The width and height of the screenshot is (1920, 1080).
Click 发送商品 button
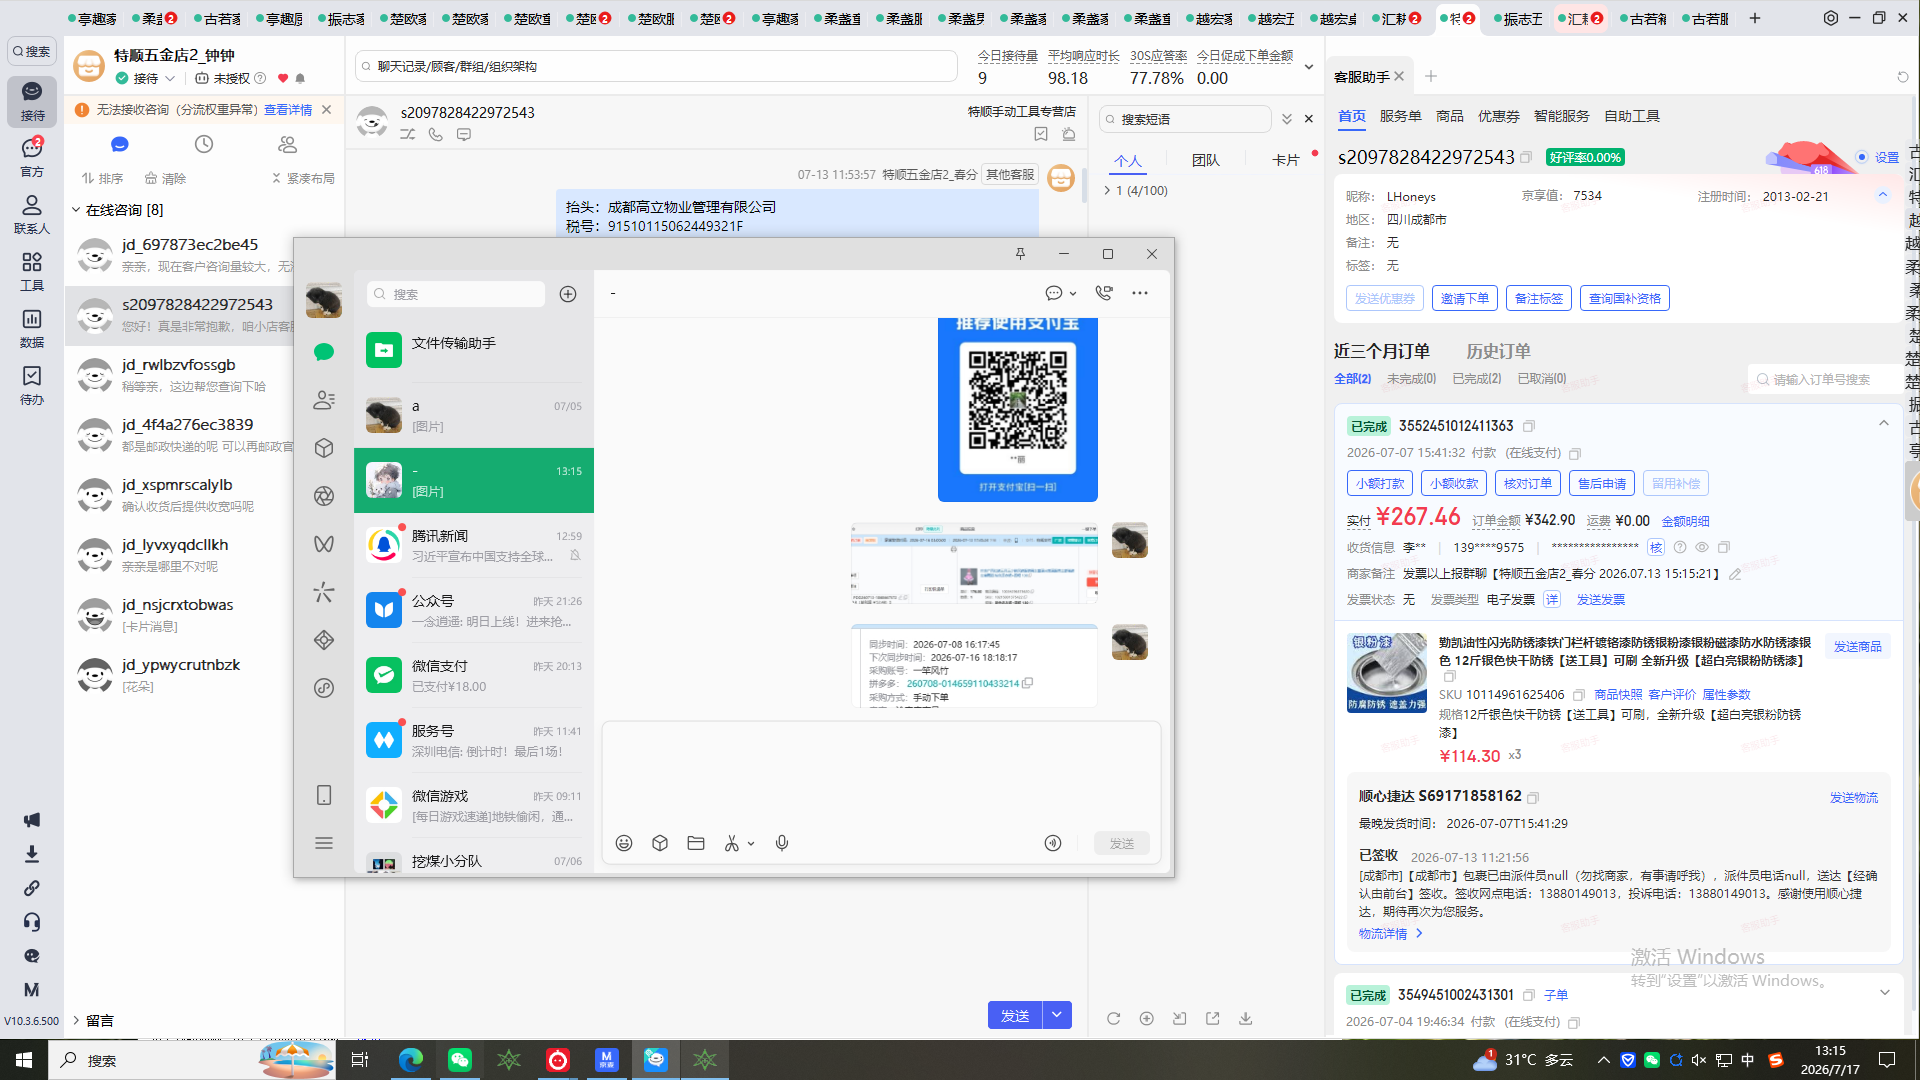coord(1857,647)
